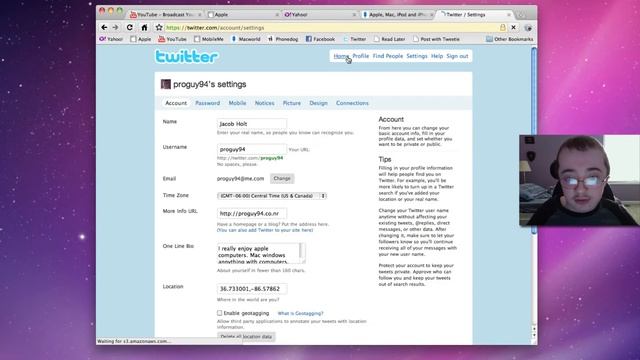Open the Yahoo! bookmark
The width and height of the screenshot is (640, 360).
(111, 39)
